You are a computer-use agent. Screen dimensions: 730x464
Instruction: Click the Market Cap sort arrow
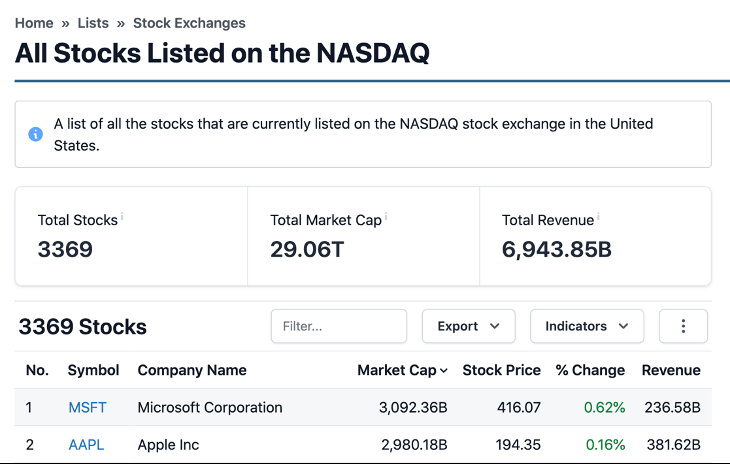click(444, 370)
